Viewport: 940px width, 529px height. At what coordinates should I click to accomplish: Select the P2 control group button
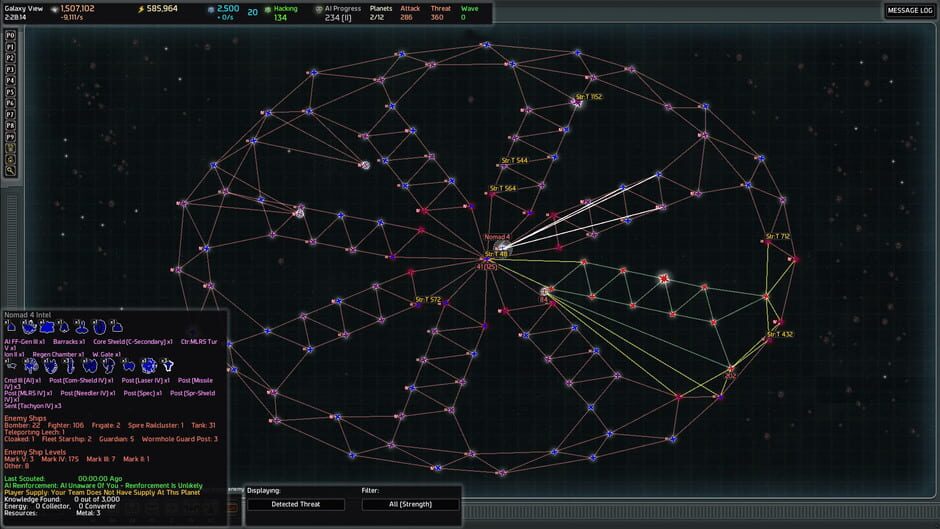coord(10,58)
